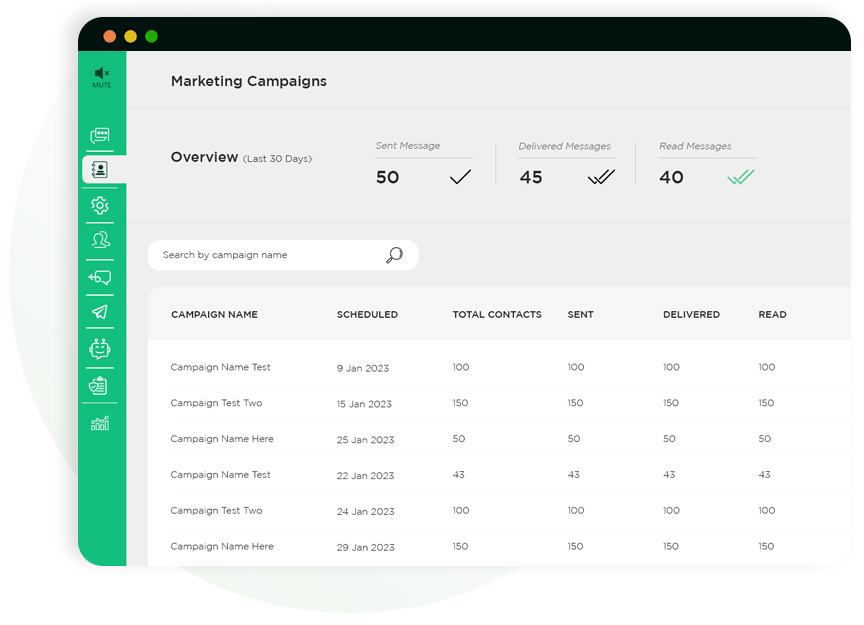Click the (Last 30 Days) label
Viewport: 864px width, 625px height.
pos(277,159)
